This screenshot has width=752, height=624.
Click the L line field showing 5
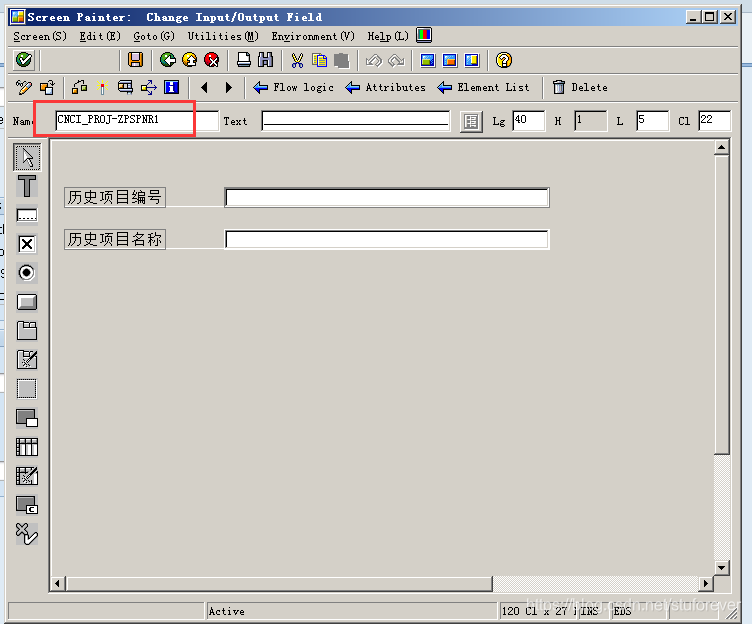652,120
